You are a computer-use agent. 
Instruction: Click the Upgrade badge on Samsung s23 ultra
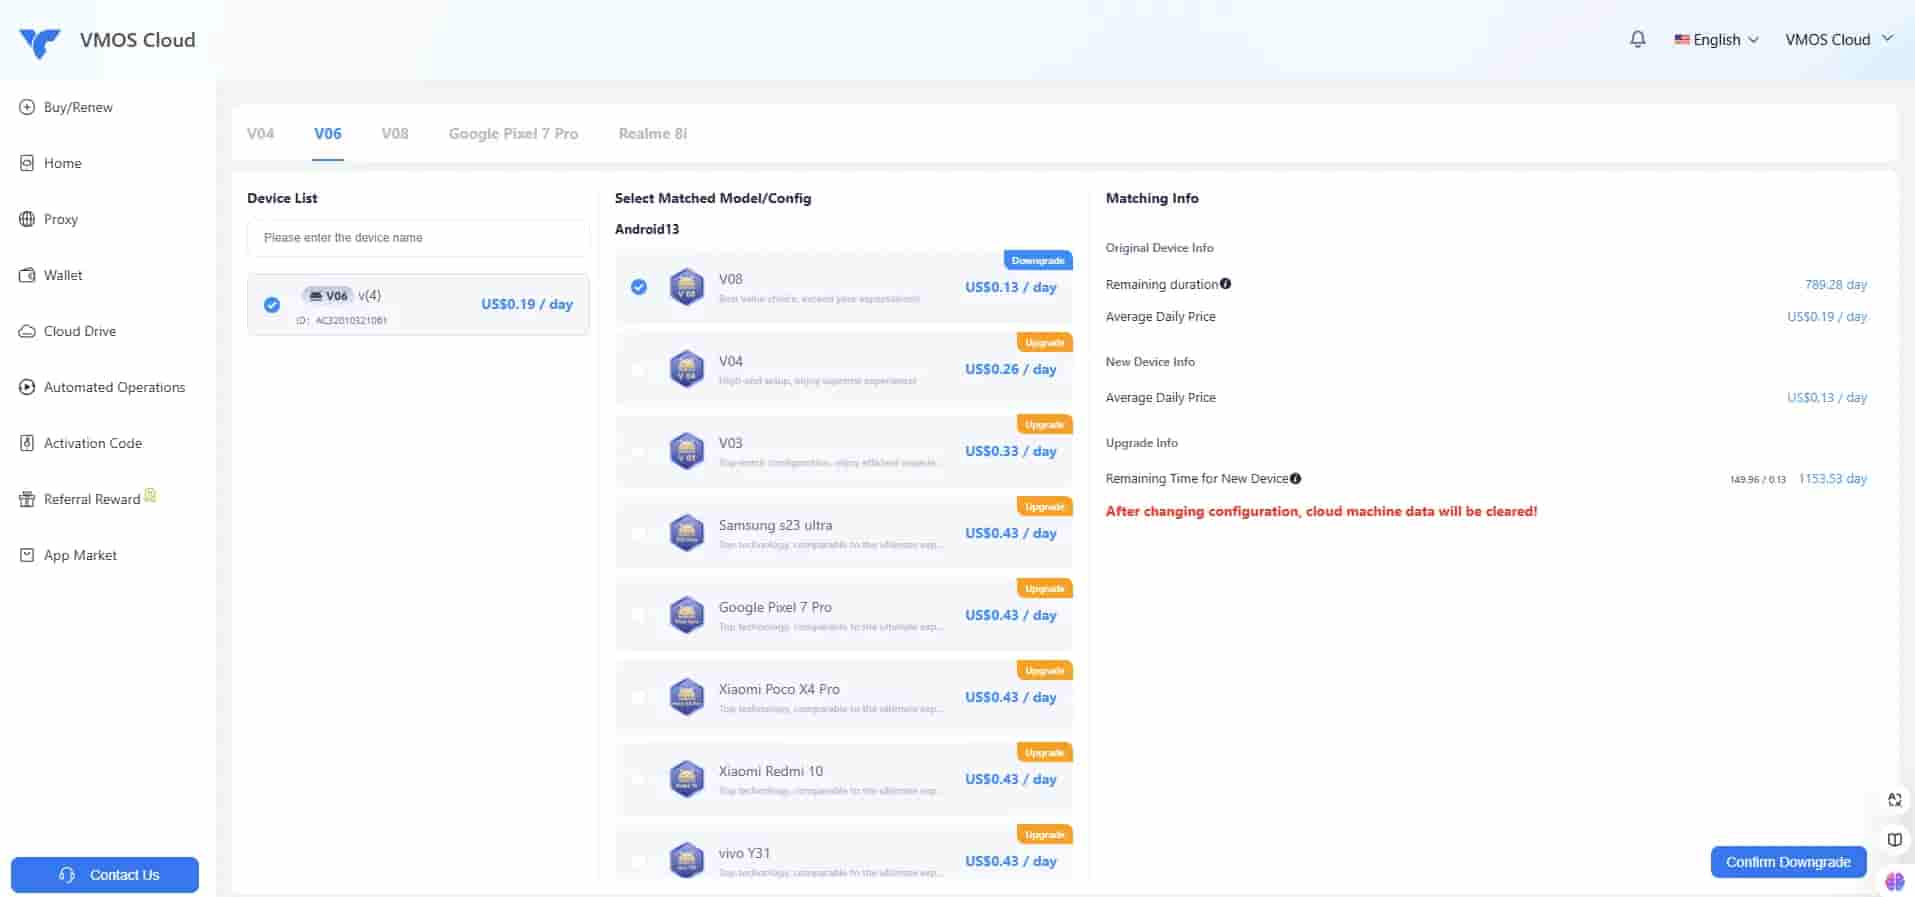tap(1044, 506)
